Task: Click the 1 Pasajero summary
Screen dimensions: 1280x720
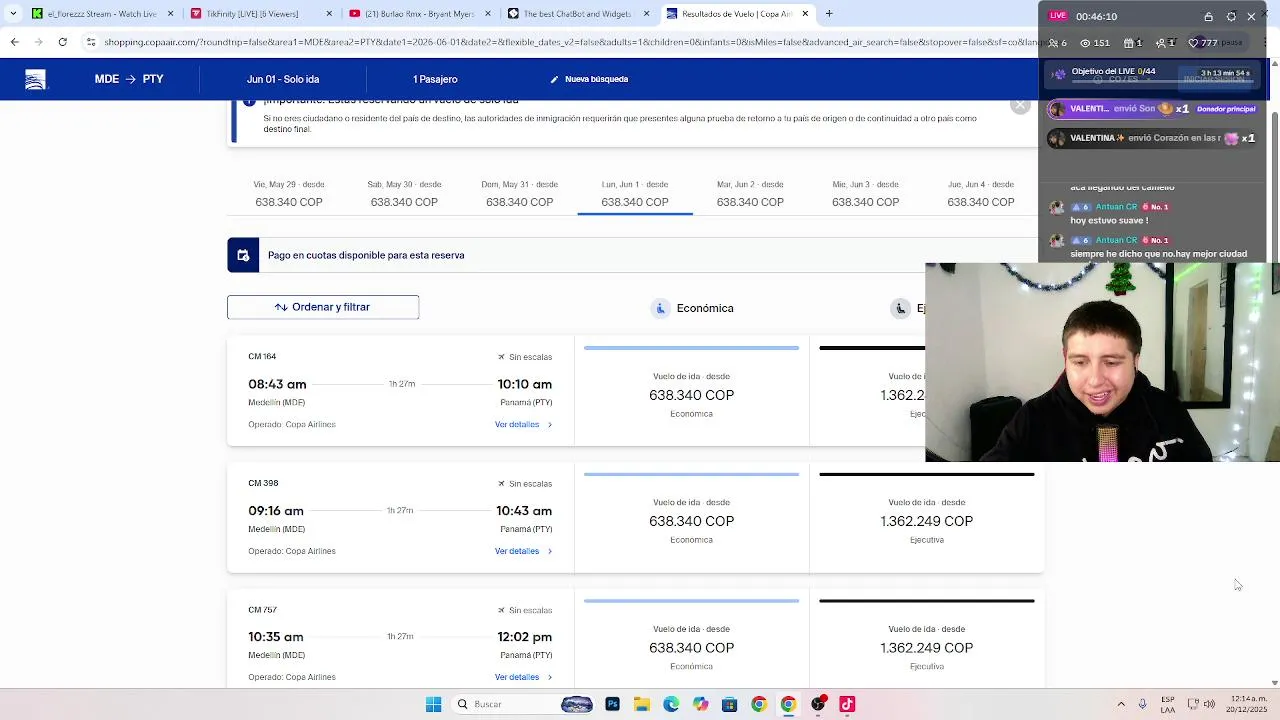Action: [x=435, y=79]
